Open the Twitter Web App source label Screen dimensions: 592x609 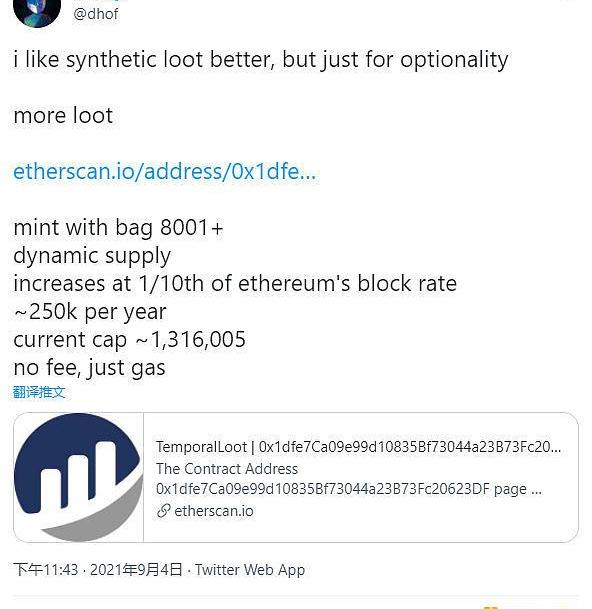(x=250, y=570)
